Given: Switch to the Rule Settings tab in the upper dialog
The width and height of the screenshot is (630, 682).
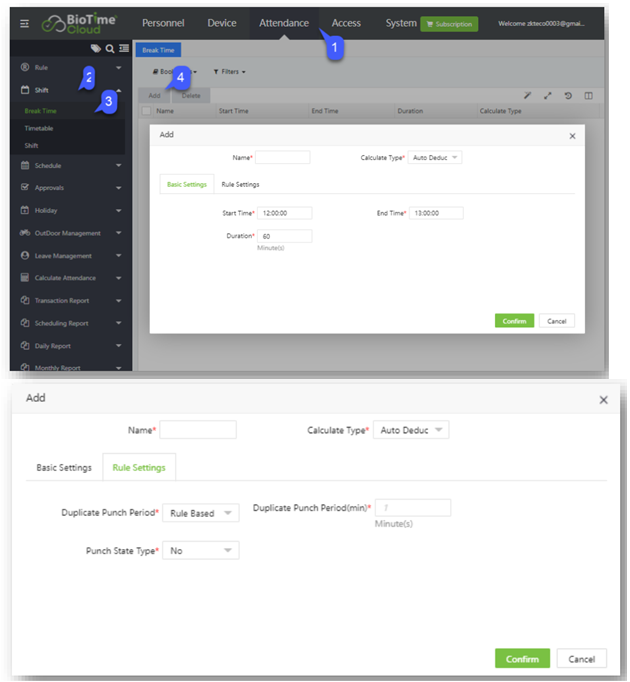Looking at the screenshot, I should tap(240, 184).
